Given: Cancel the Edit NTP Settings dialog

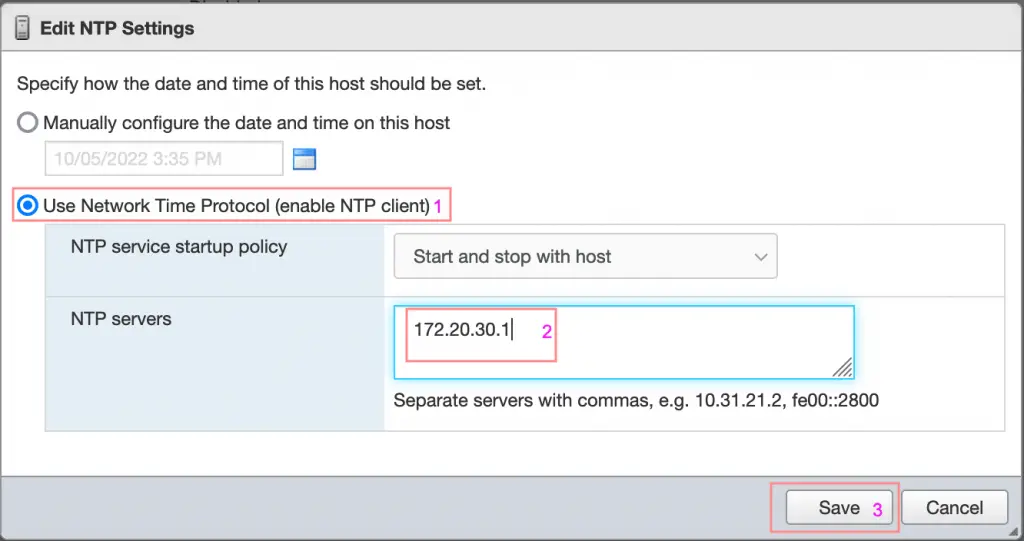Looking at the screenshot, I should (x=955, y=508).
